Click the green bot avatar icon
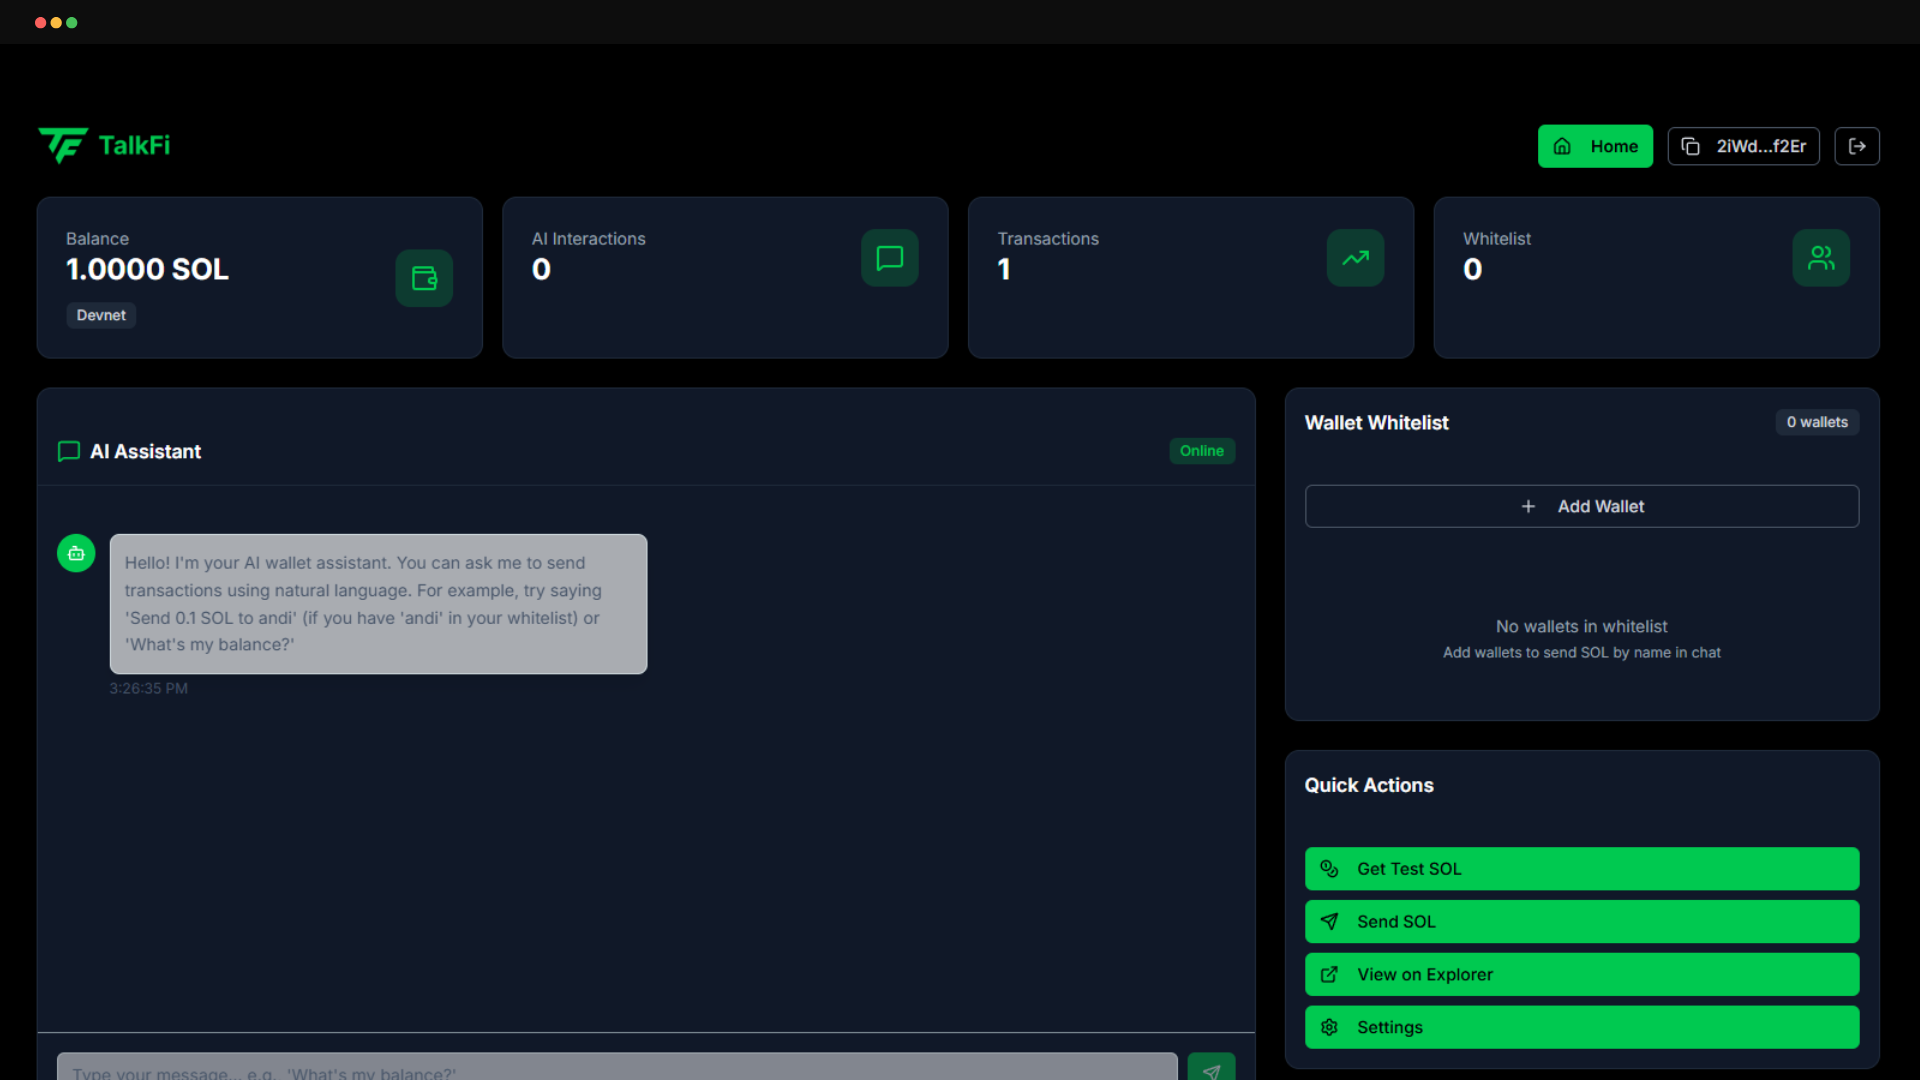 [x=76, y=553]
